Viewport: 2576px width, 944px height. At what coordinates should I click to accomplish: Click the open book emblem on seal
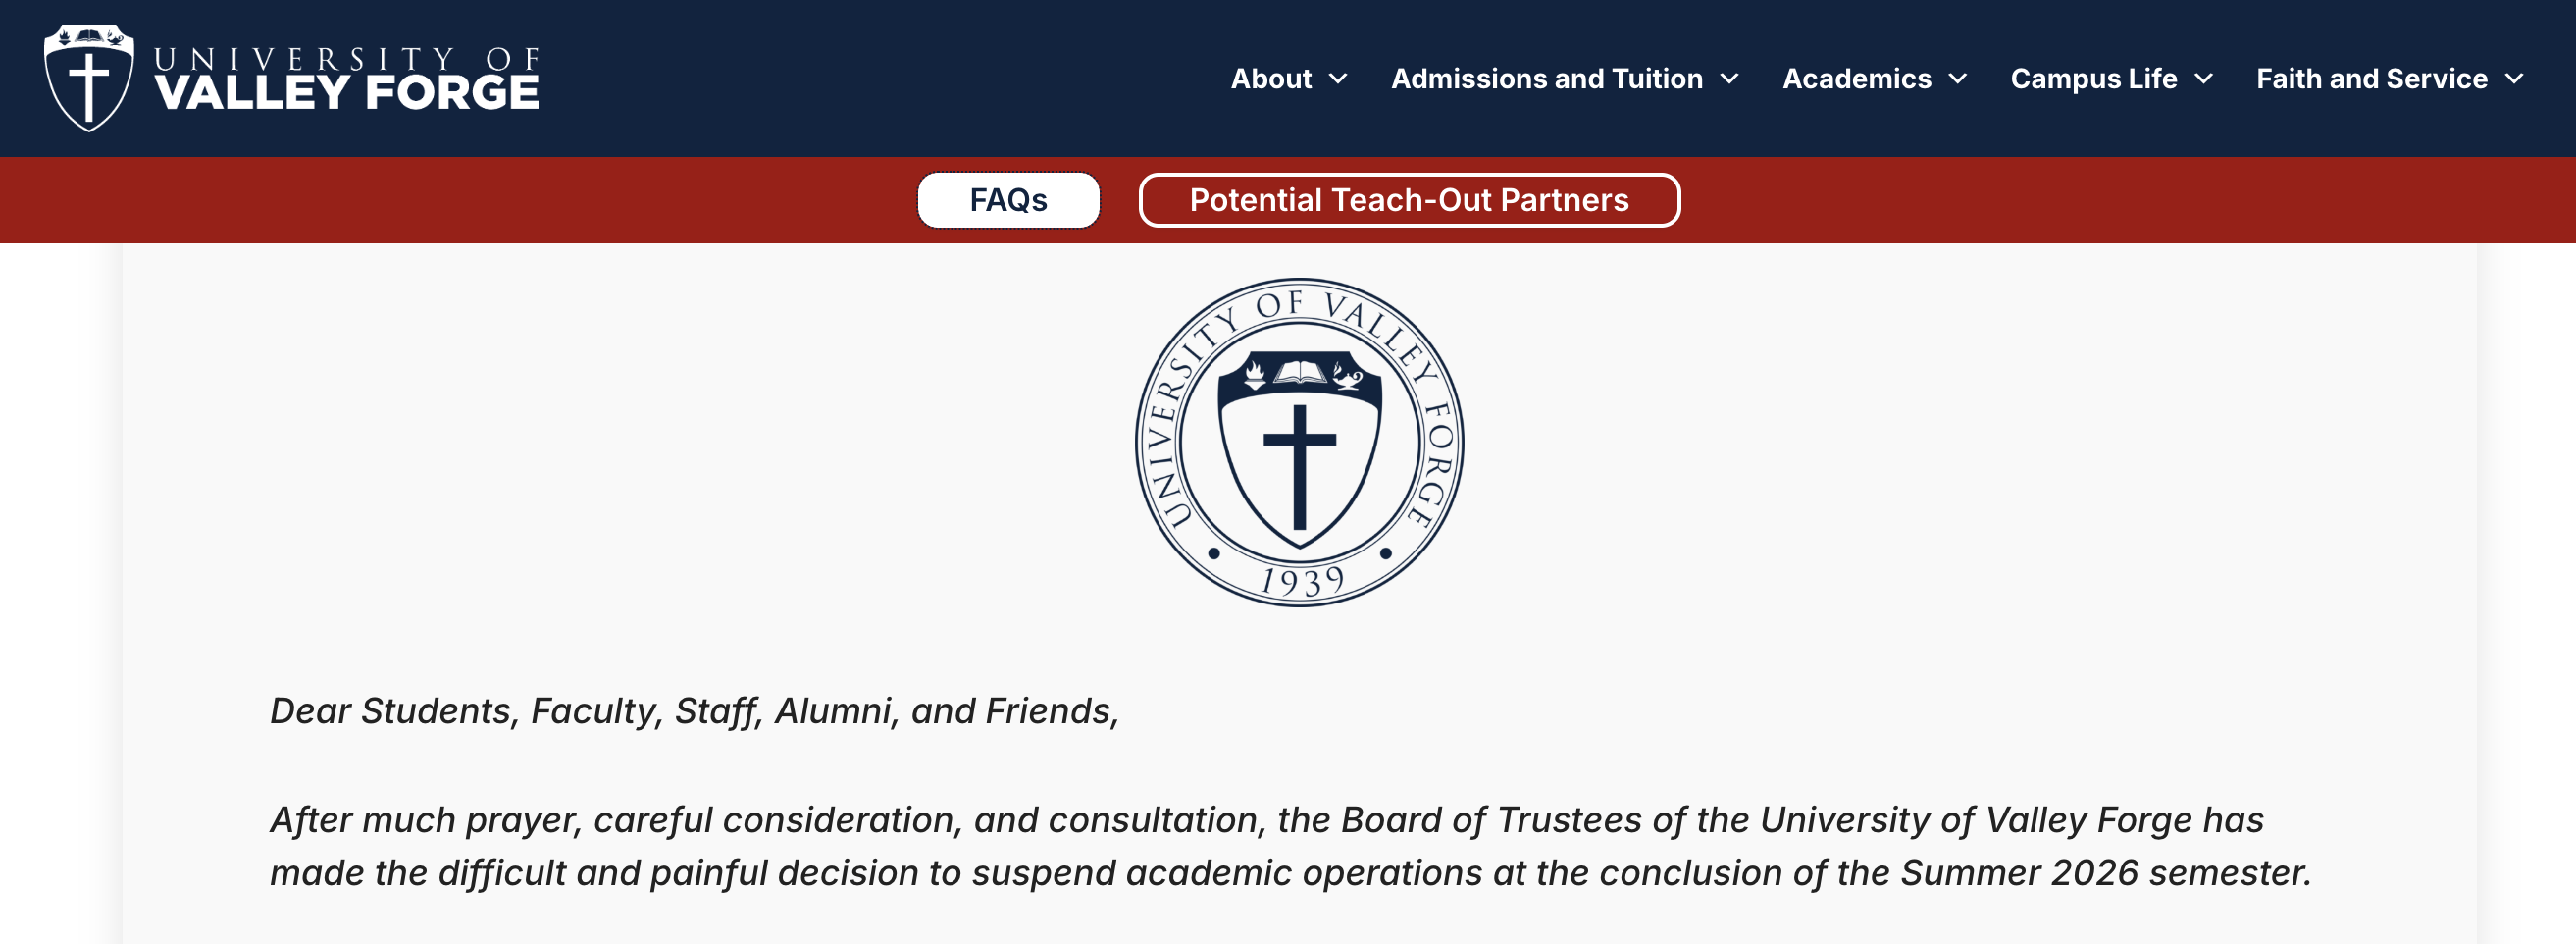coord(1299,374)
